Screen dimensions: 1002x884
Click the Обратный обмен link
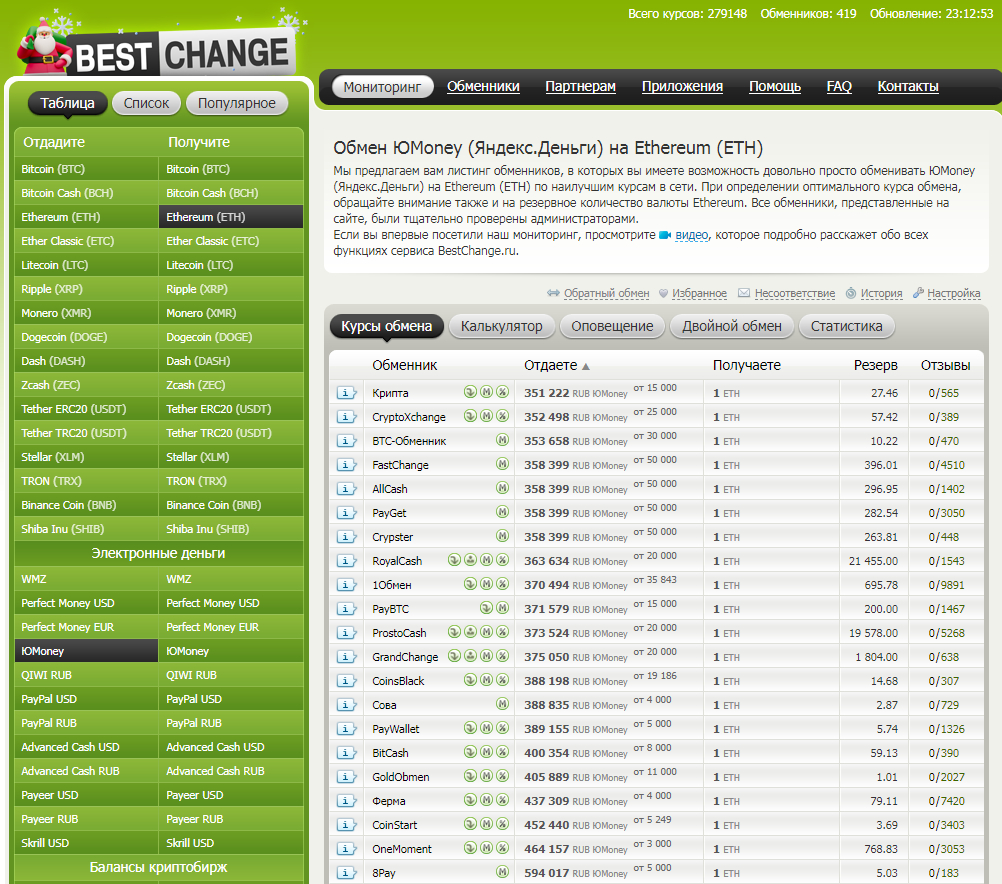tap(606, 293)
